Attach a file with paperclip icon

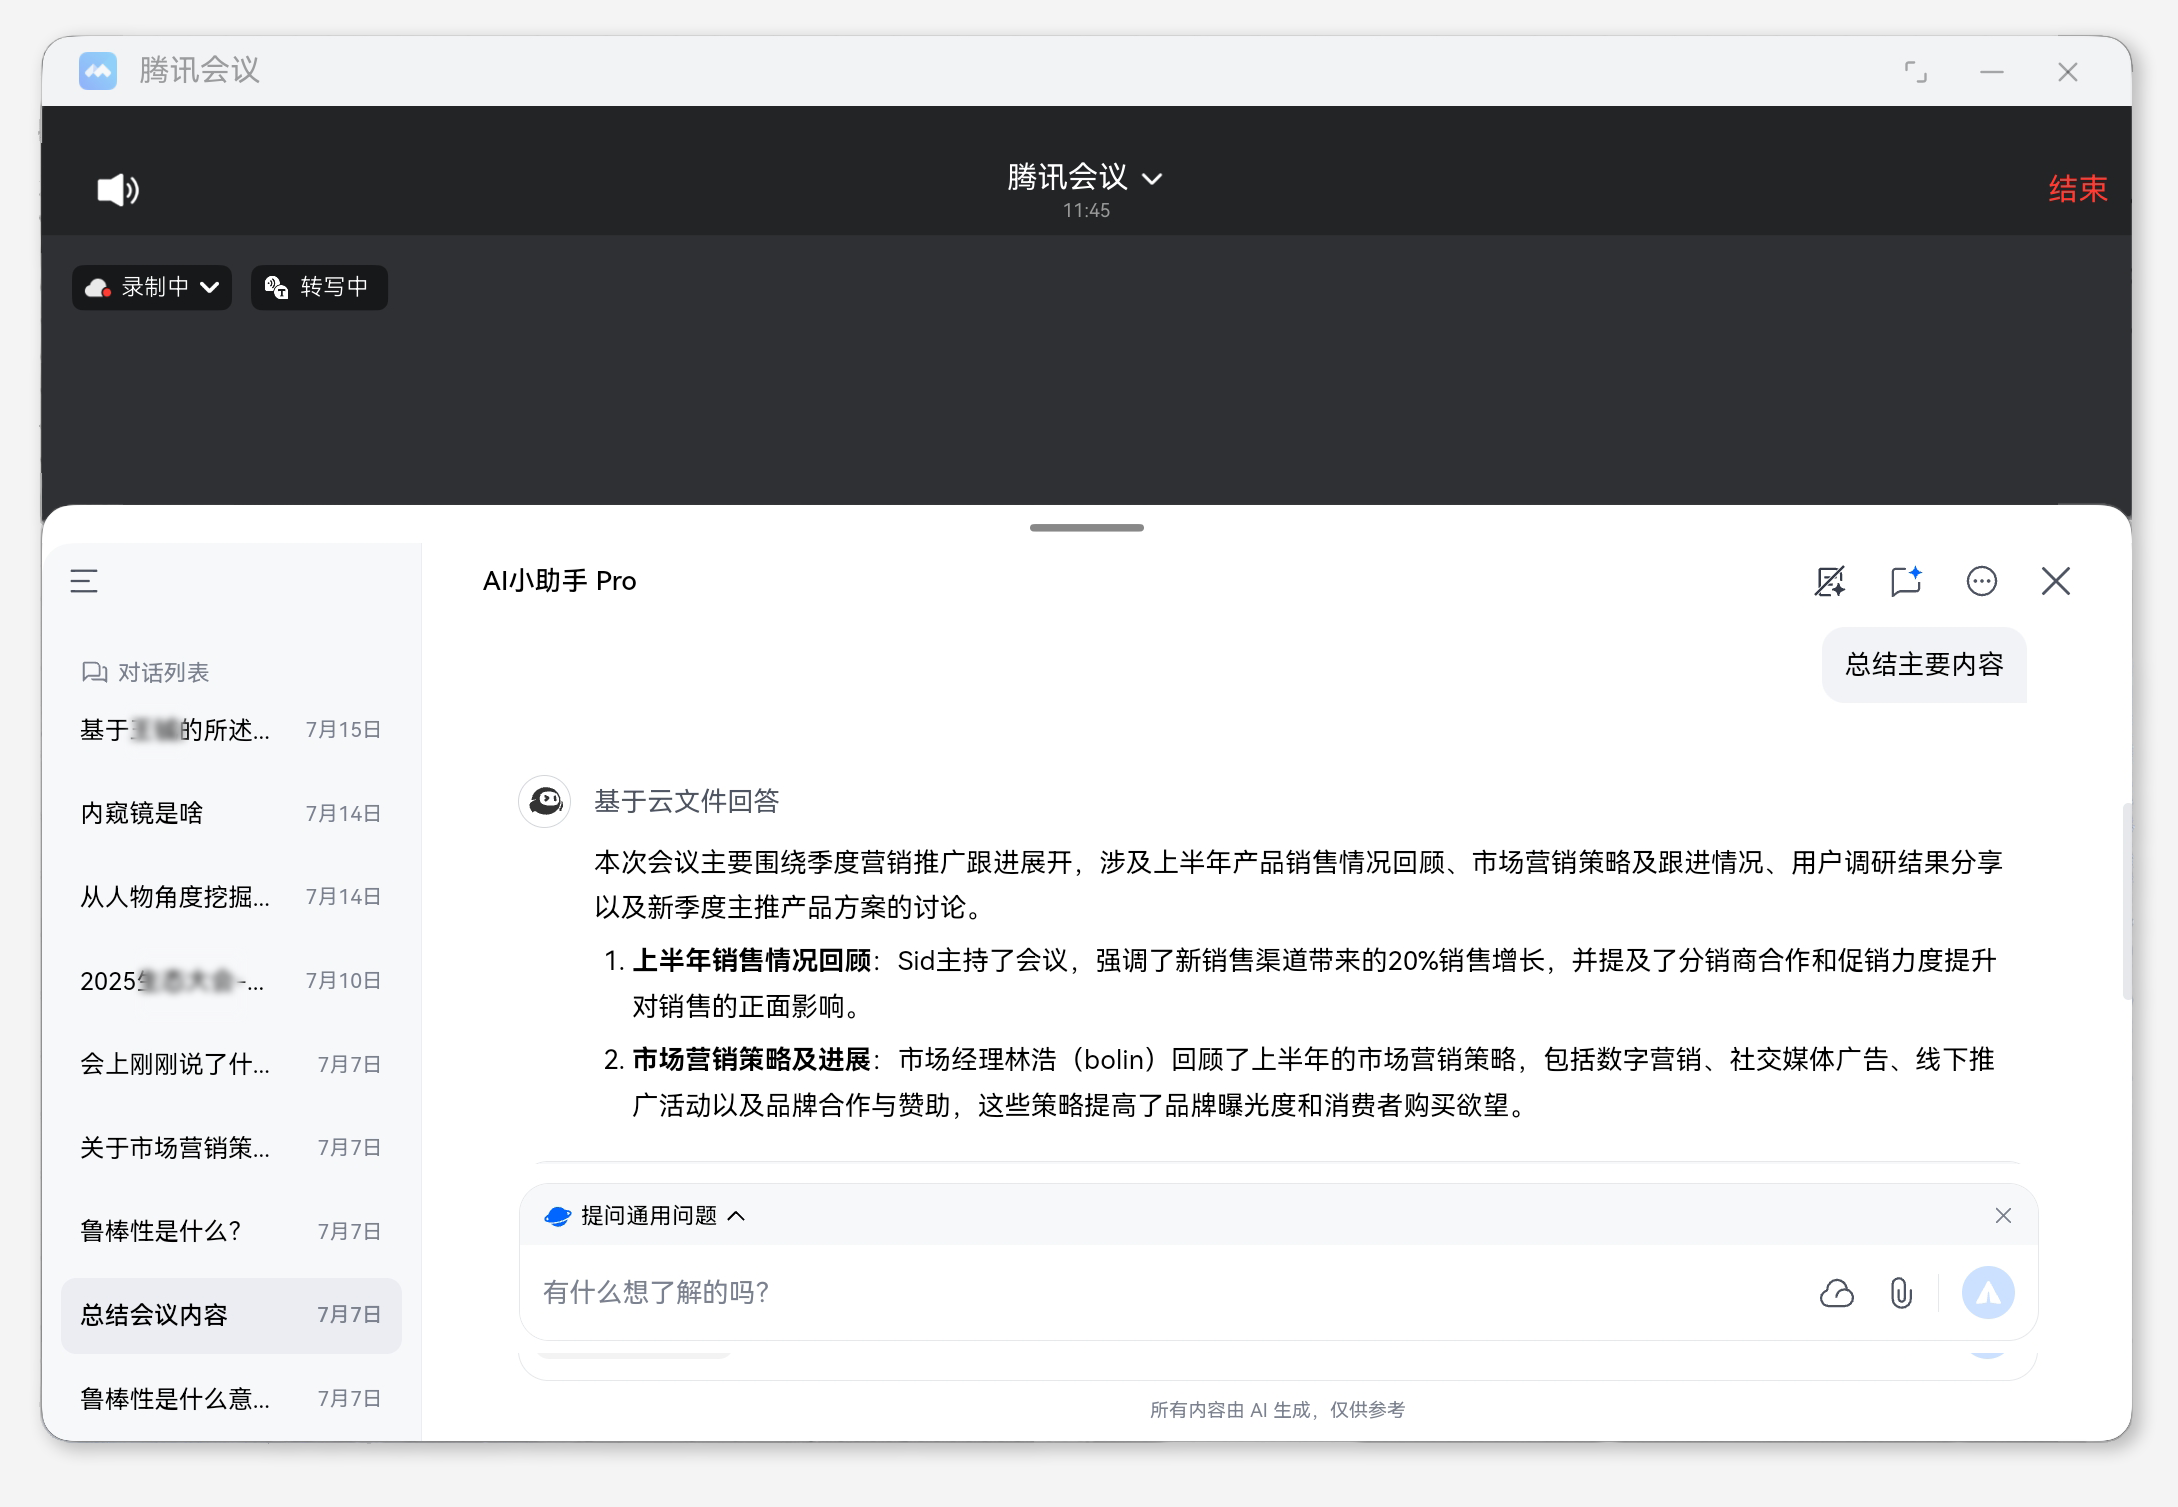click(x=1901, y=1293)
